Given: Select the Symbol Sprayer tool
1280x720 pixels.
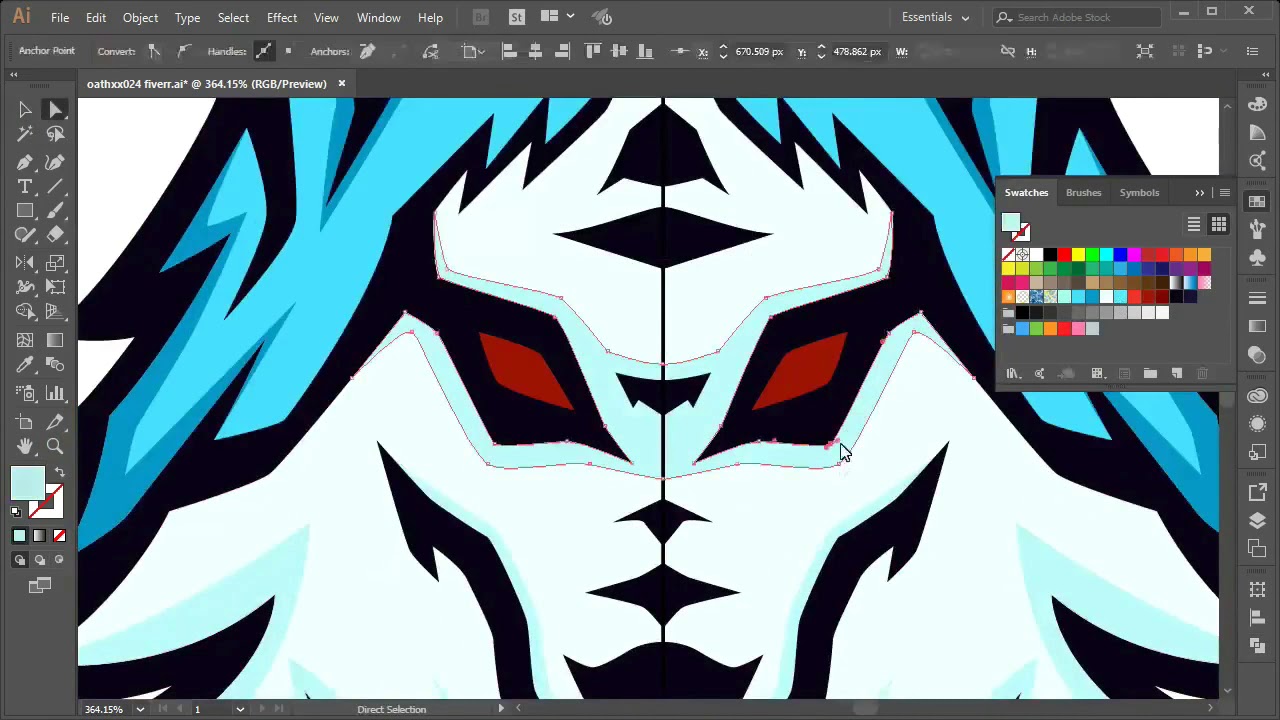Looking at the screenshot, I should pyautogui.click(x=25, y=394).
